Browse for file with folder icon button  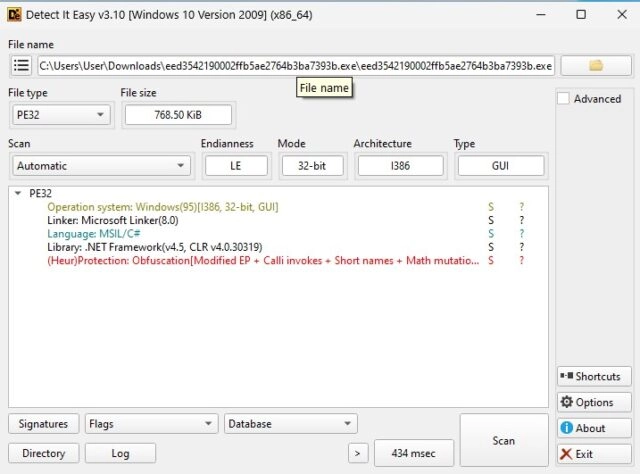click(x=596, y=65)
